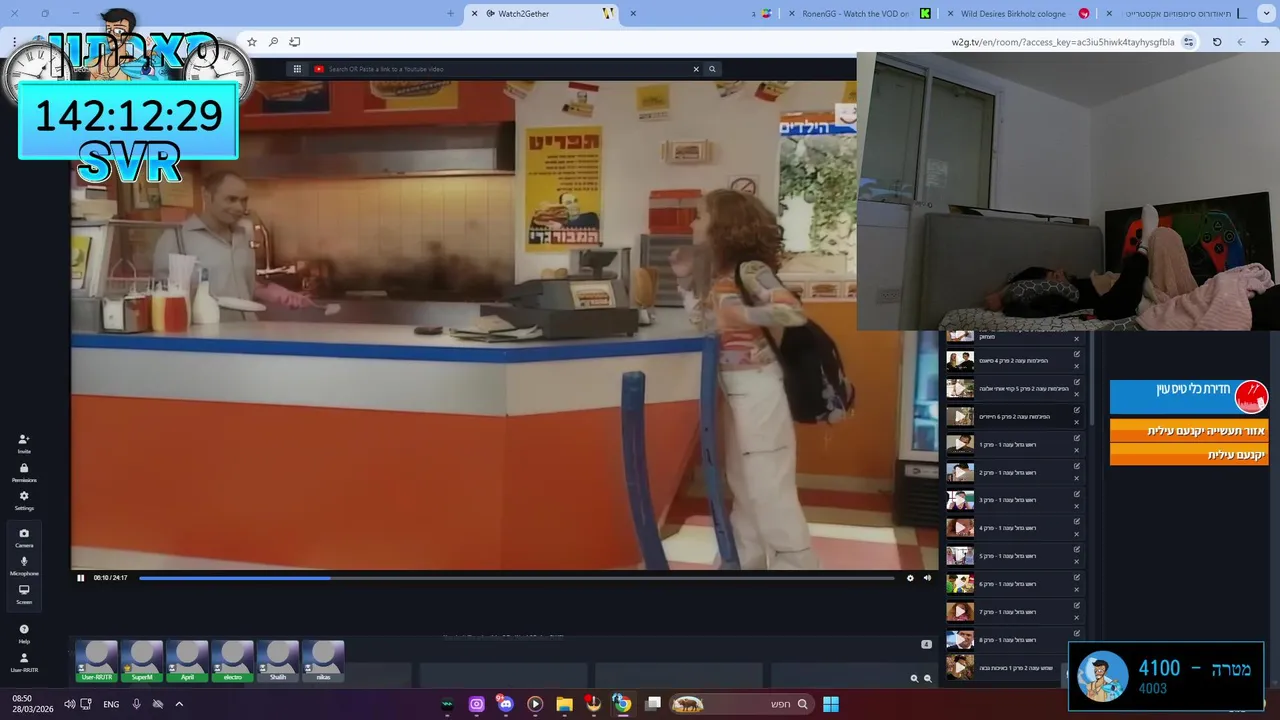1280x720 pixels.
Task: Open Discord from the taskbar
Action: (505, 704)
